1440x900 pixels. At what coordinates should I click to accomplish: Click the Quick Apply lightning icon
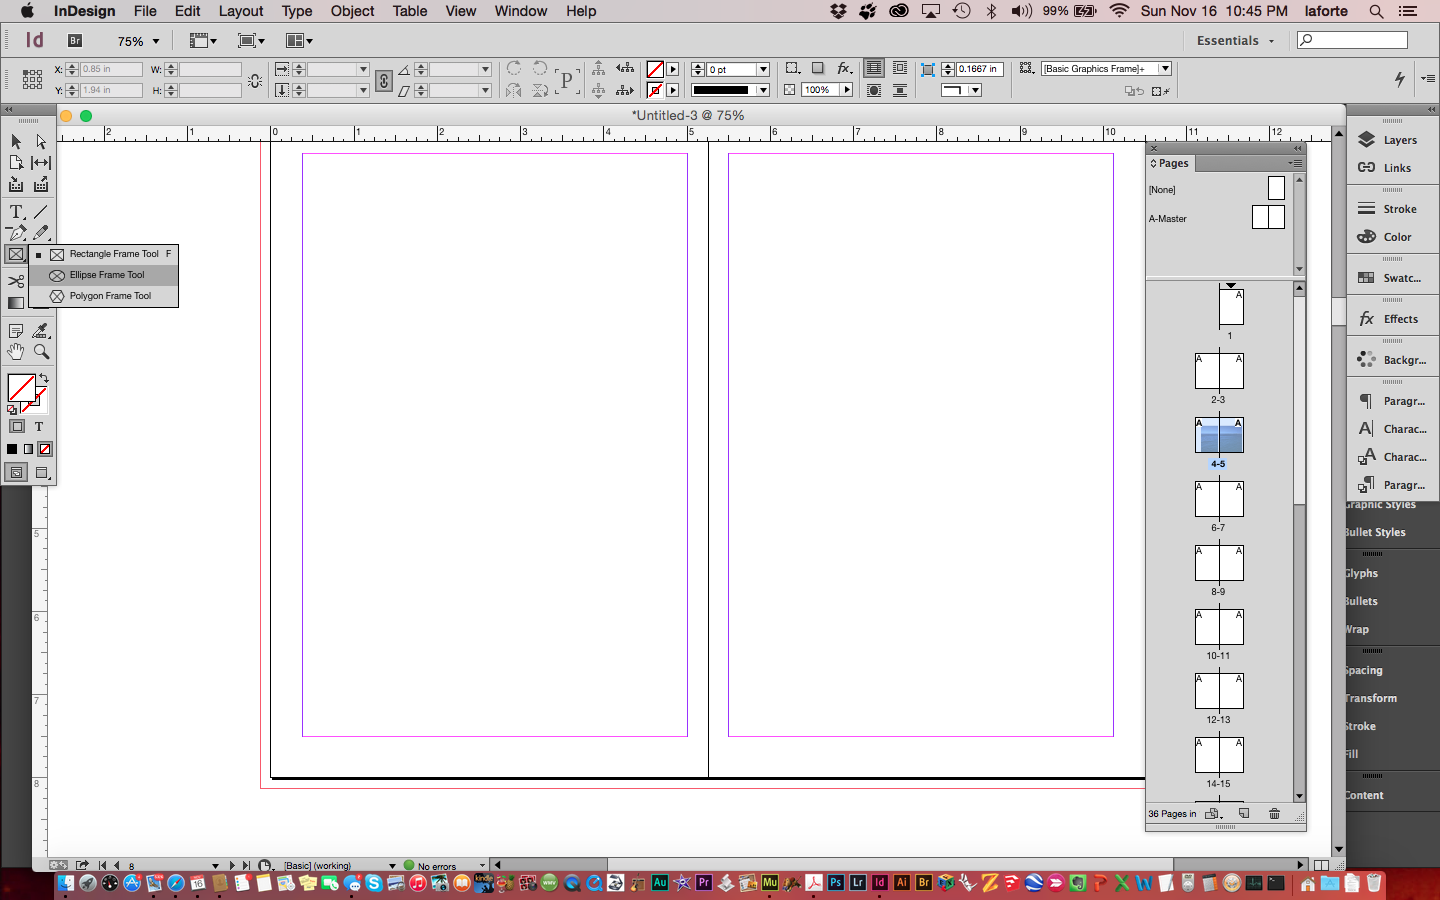pos(1400,78)
